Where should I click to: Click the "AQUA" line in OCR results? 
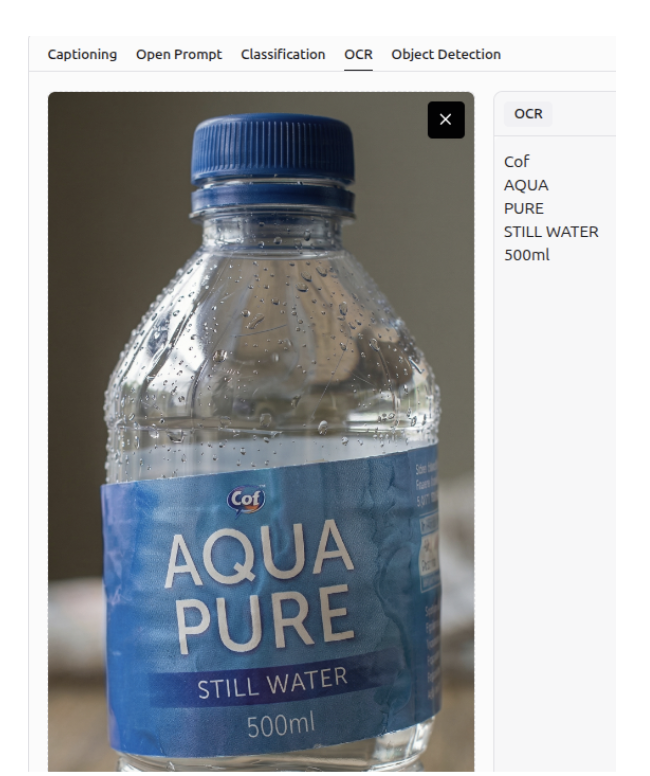coord(526,185)
